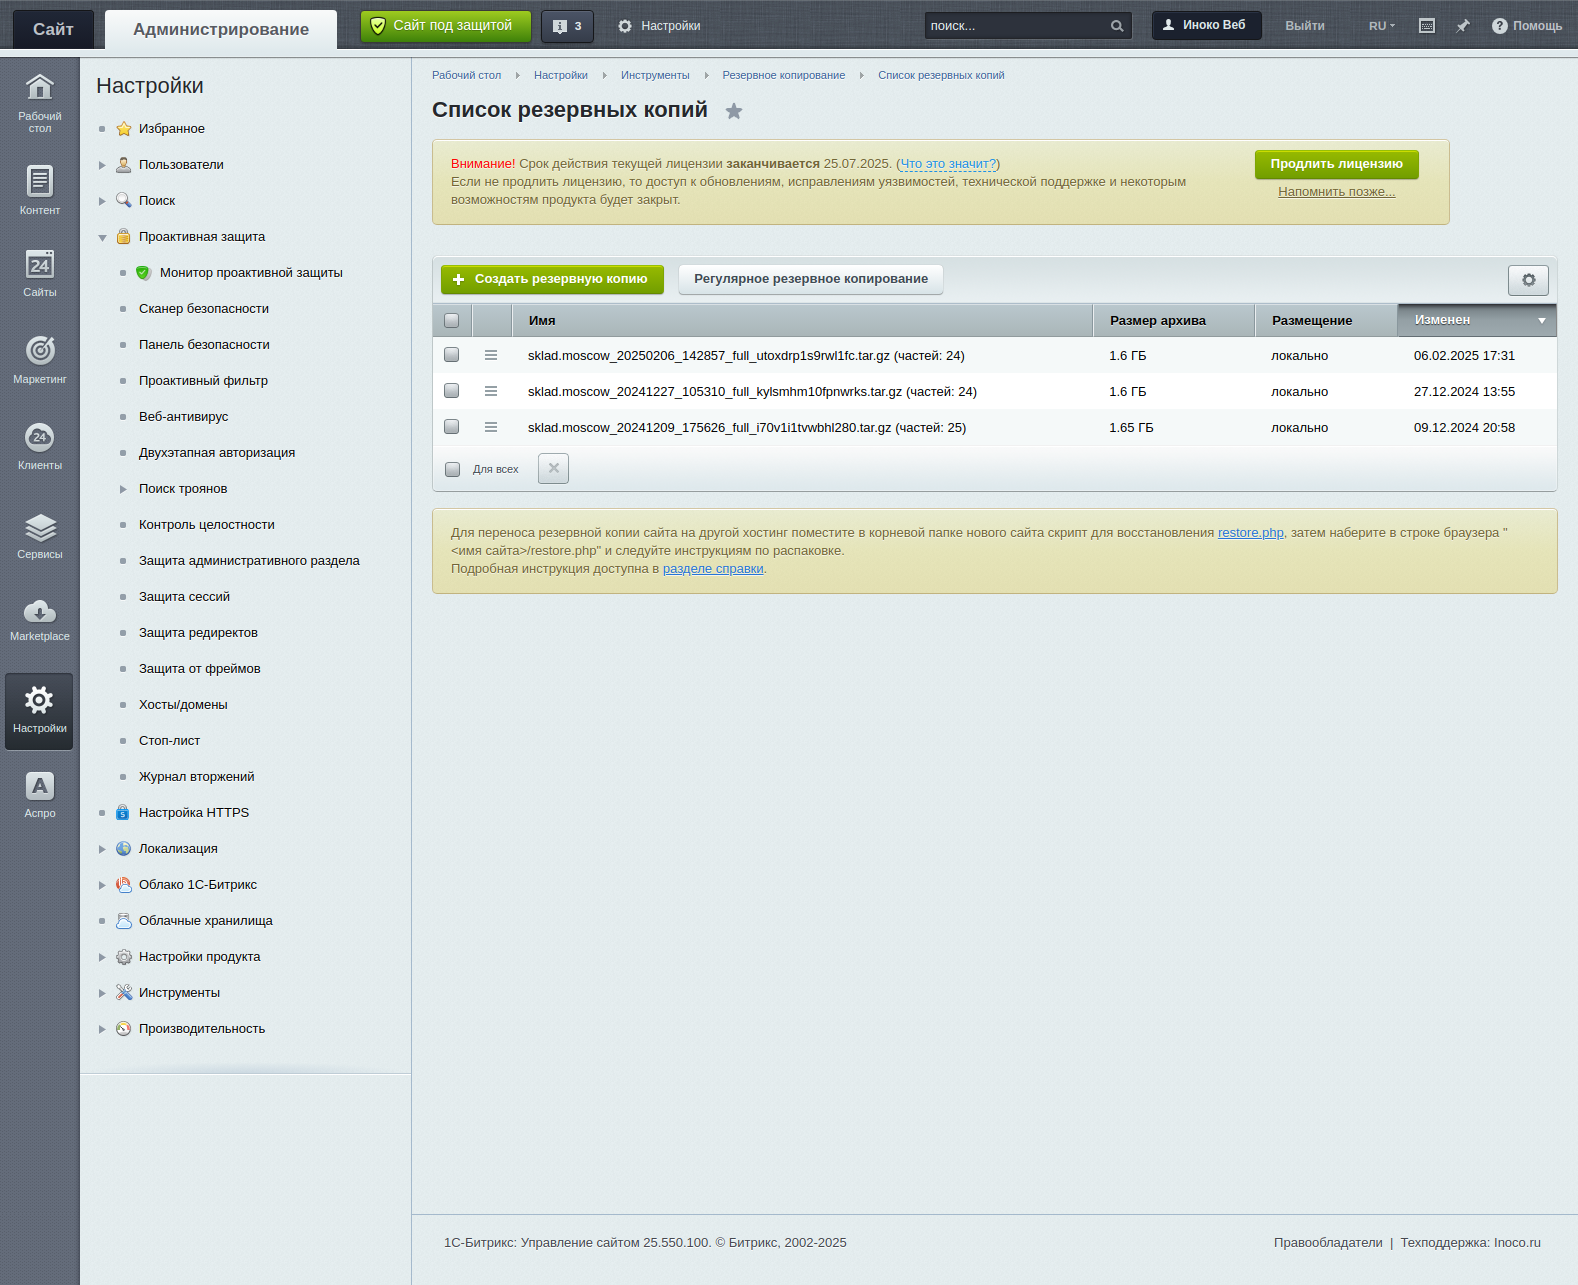Click Создать резервную копию button
The height and width of the screenshot is (1285, 1578).
[552, 279]
